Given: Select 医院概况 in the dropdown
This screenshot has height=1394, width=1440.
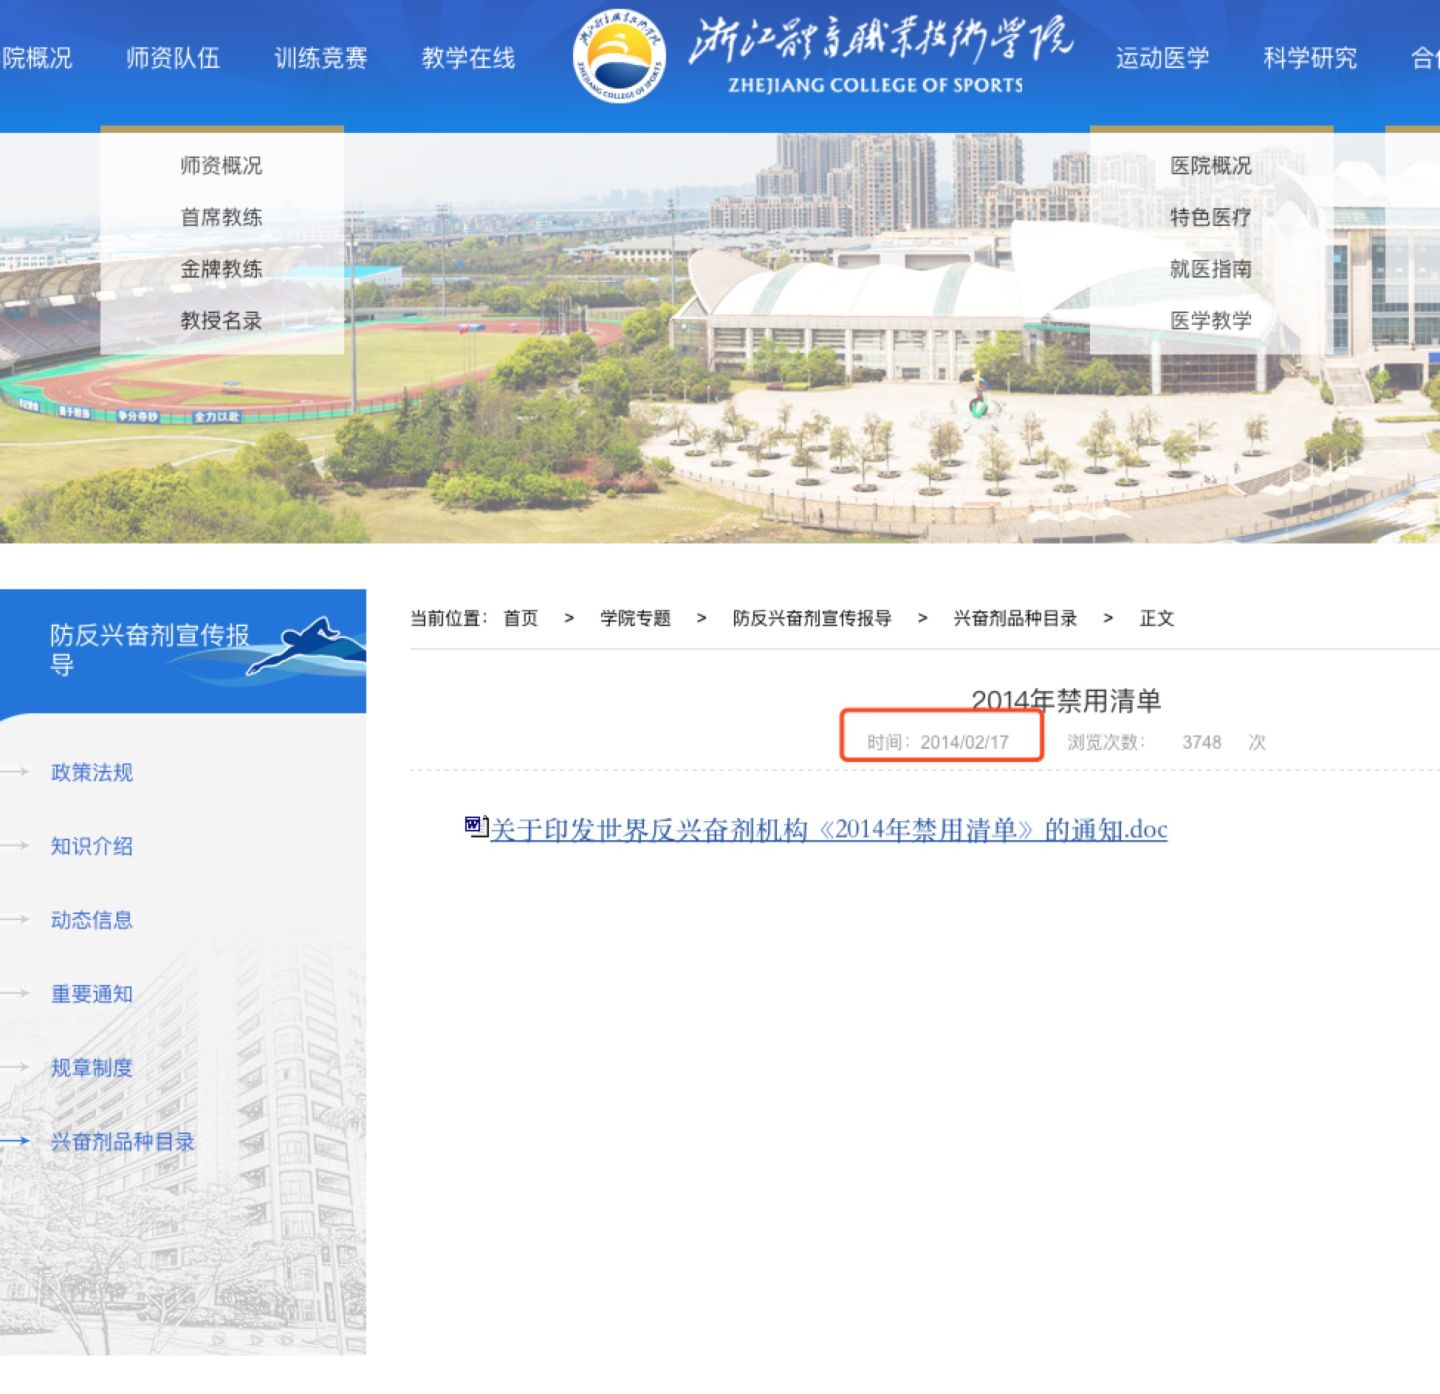Looking at the screenshot, I should (1211, 165).
